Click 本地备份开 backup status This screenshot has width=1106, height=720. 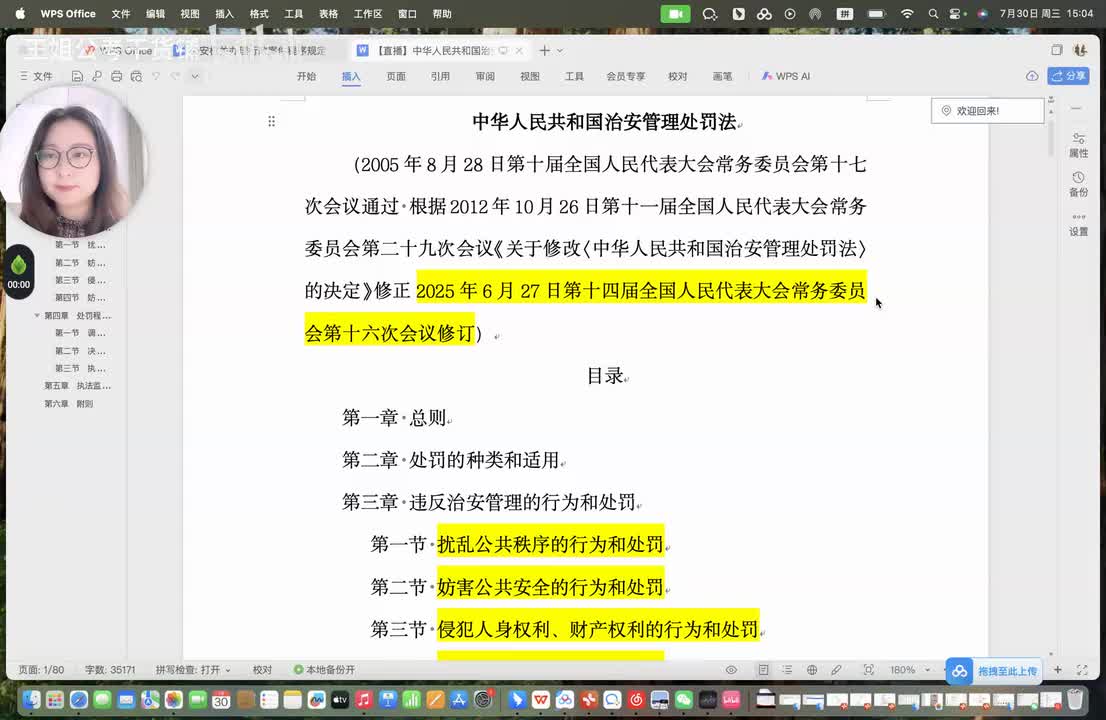pyautogui.click(x=324, y=670)
